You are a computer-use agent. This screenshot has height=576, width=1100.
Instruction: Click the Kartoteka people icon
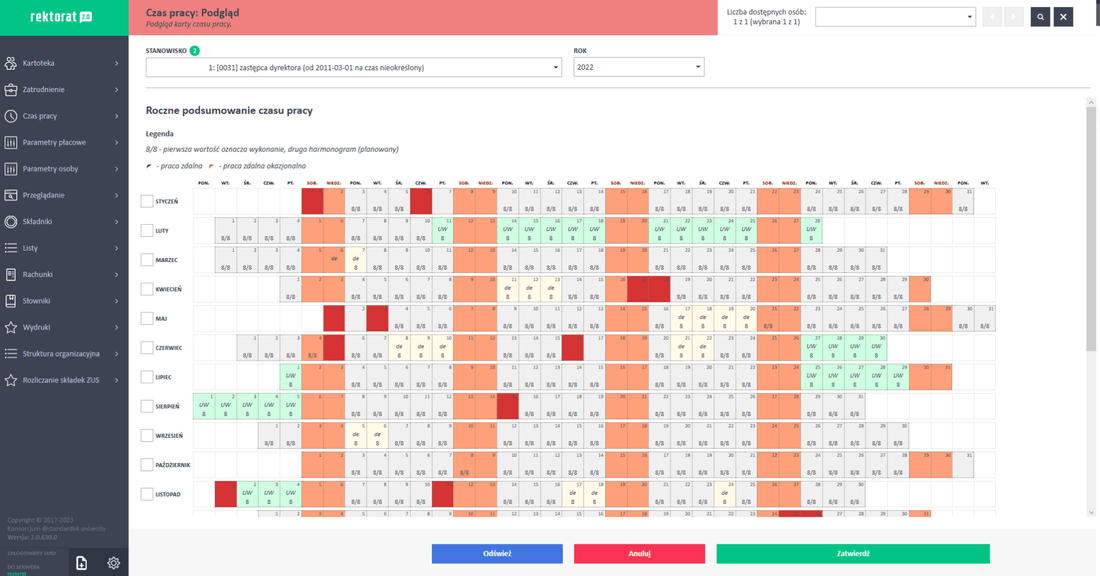tap(11, 63)
